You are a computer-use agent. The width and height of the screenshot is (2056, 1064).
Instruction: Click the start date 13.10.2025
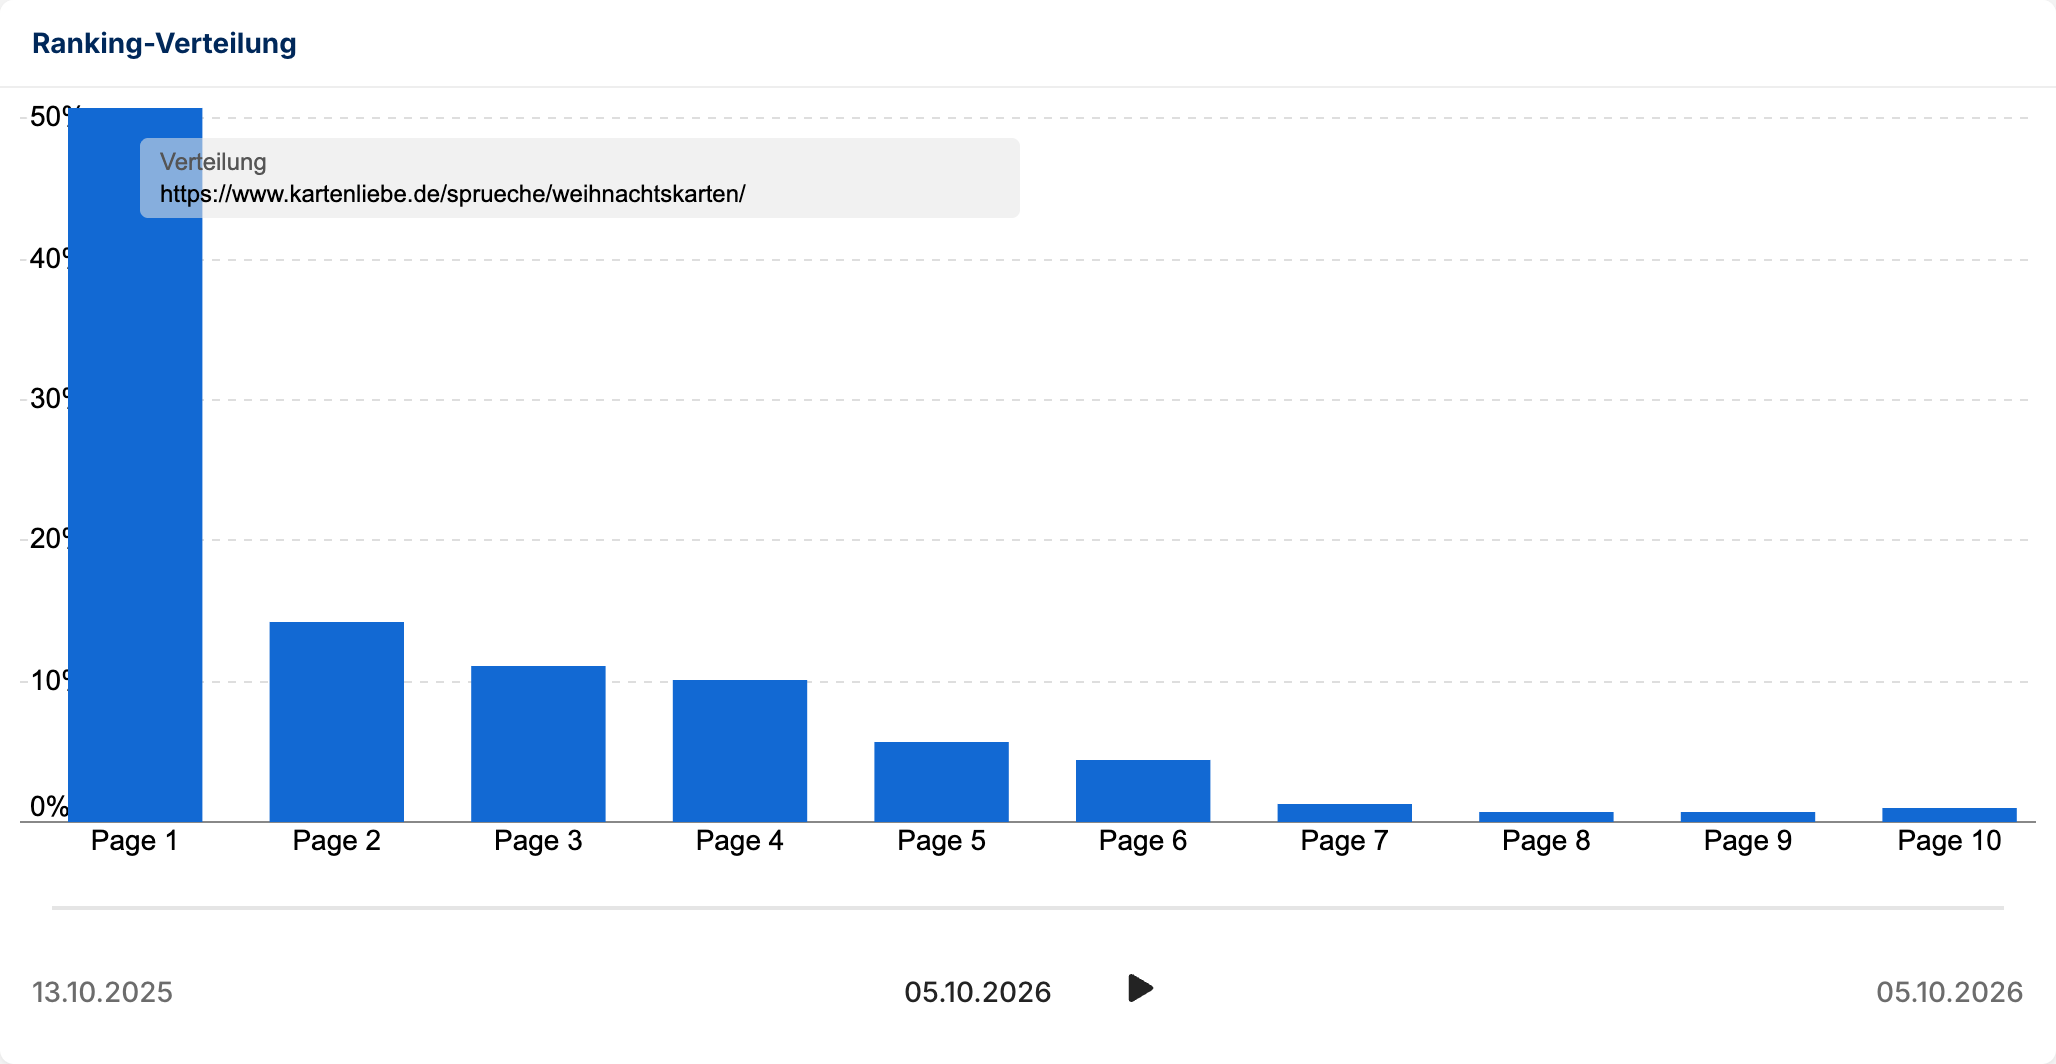[103, 992]
